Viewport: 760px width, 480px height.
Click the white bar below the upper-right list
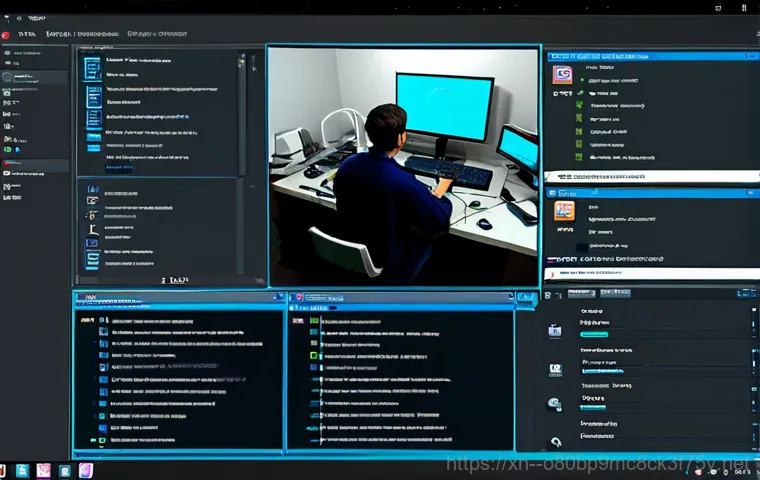[x=650, y=177]
